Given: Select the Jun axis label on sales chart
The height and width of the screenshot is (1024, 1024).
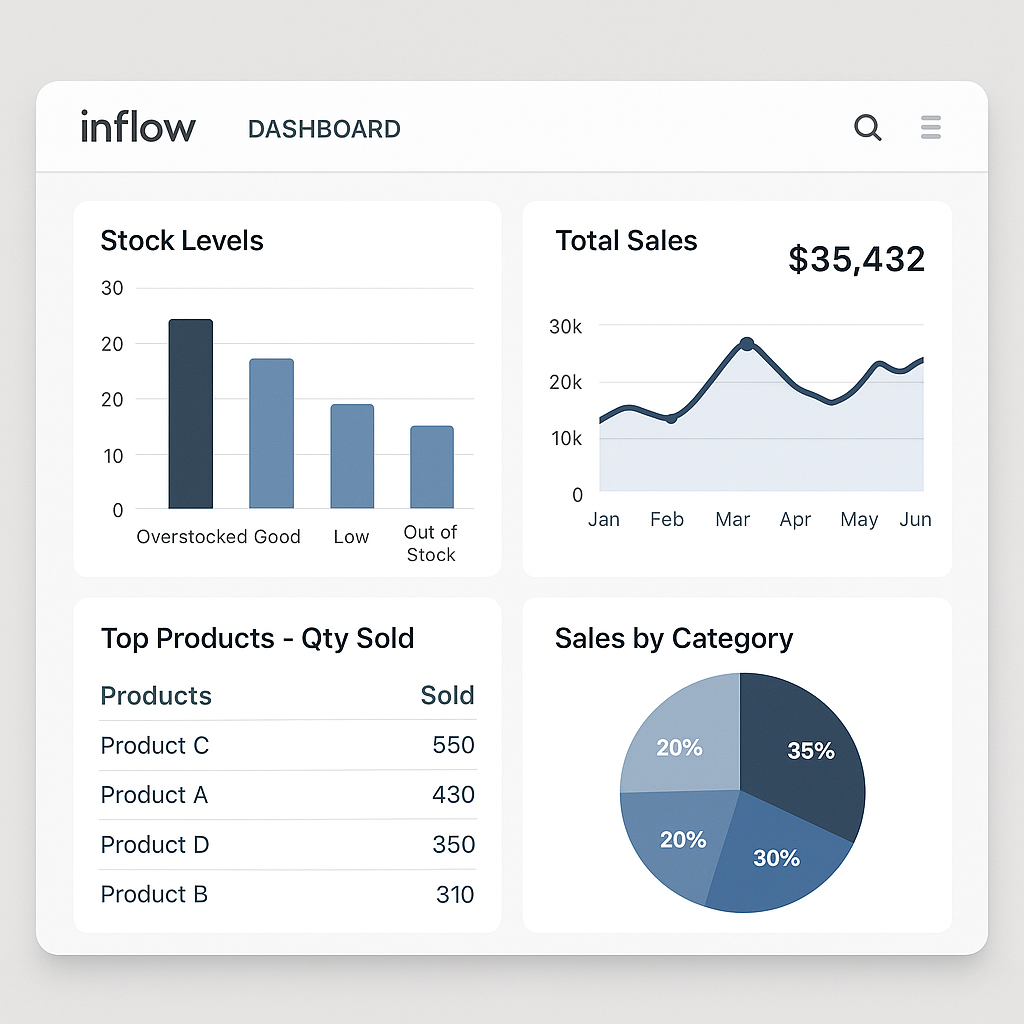Looking at the screenshot, I should tap(916, 519).
